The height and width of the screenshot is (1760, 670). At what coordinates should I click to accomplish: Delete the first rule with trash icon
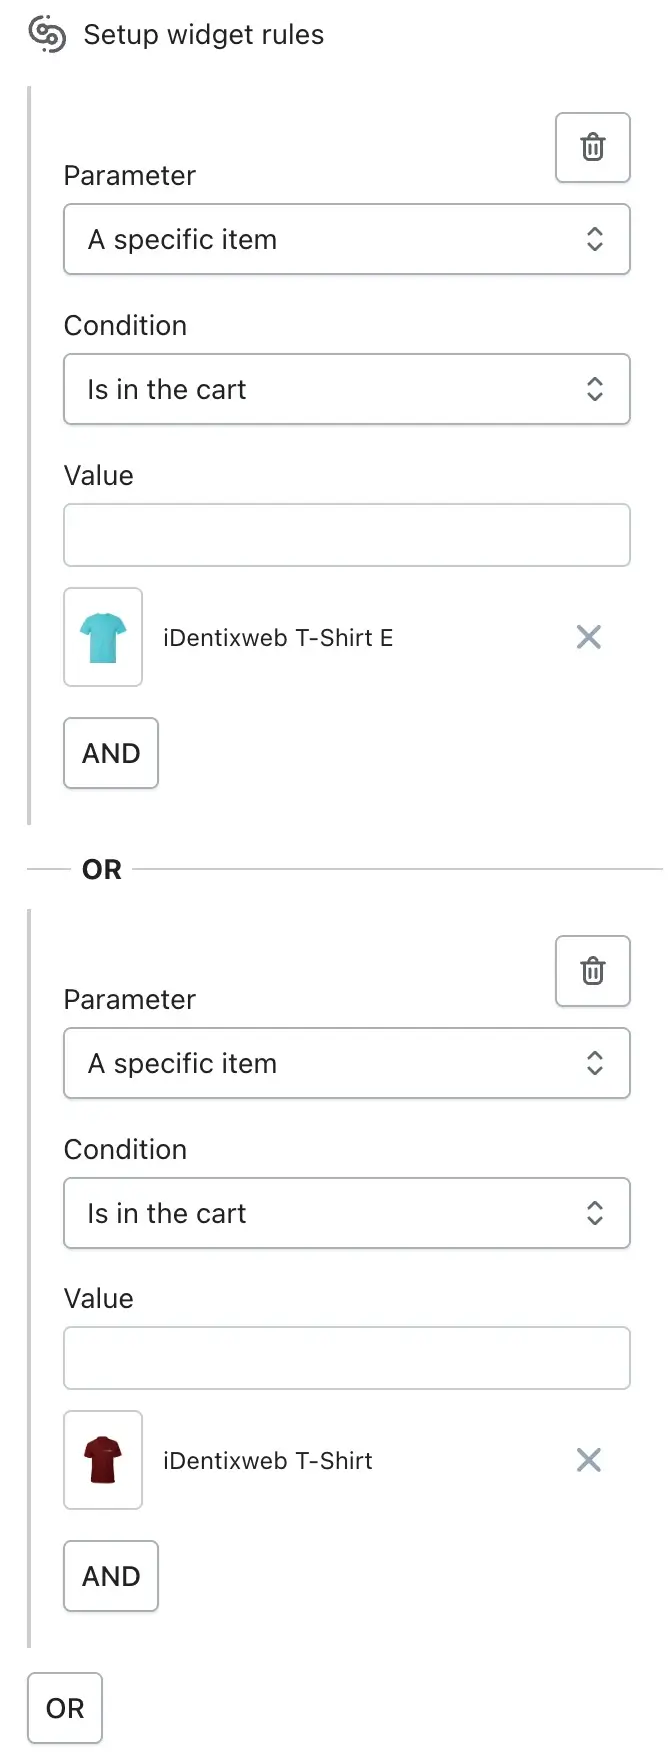pyautogui.click(x=593, y=148)
